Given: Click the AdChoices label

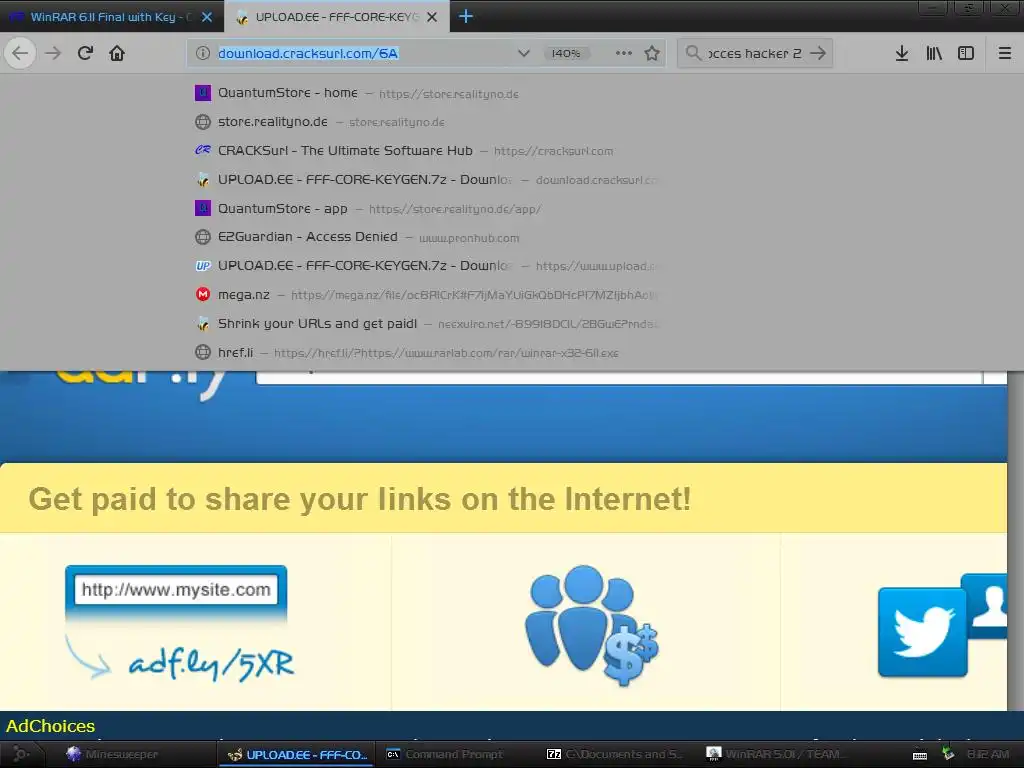Looking at the screenshot, I should tap(50, 726).
